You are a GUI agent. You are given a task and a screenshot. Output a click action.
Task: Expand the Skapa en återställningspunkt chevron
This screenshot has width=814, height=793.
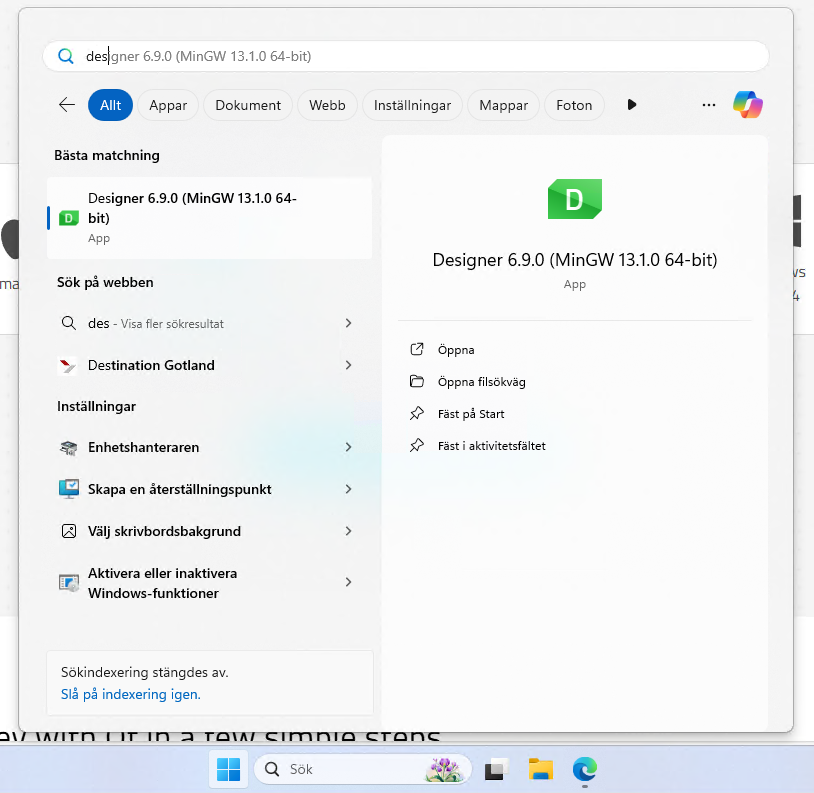click(348, 489)
